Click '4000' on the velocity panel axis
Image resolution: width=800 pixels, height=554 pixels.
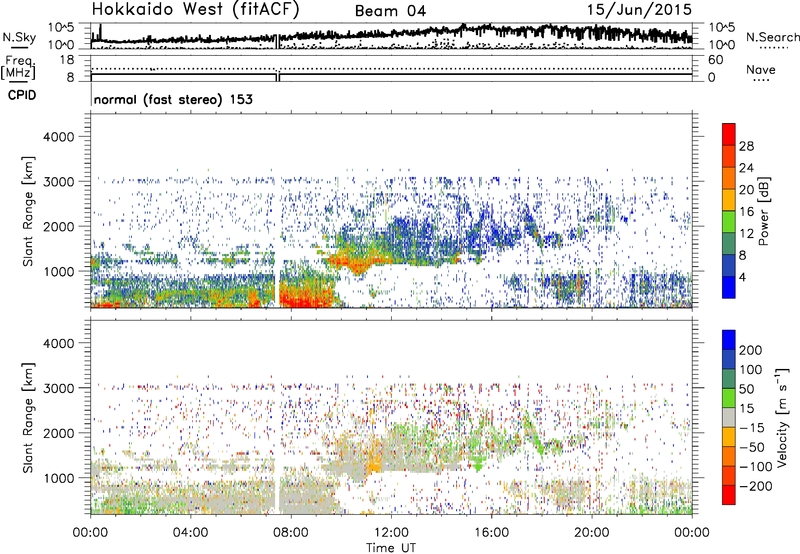click(59, 343)
